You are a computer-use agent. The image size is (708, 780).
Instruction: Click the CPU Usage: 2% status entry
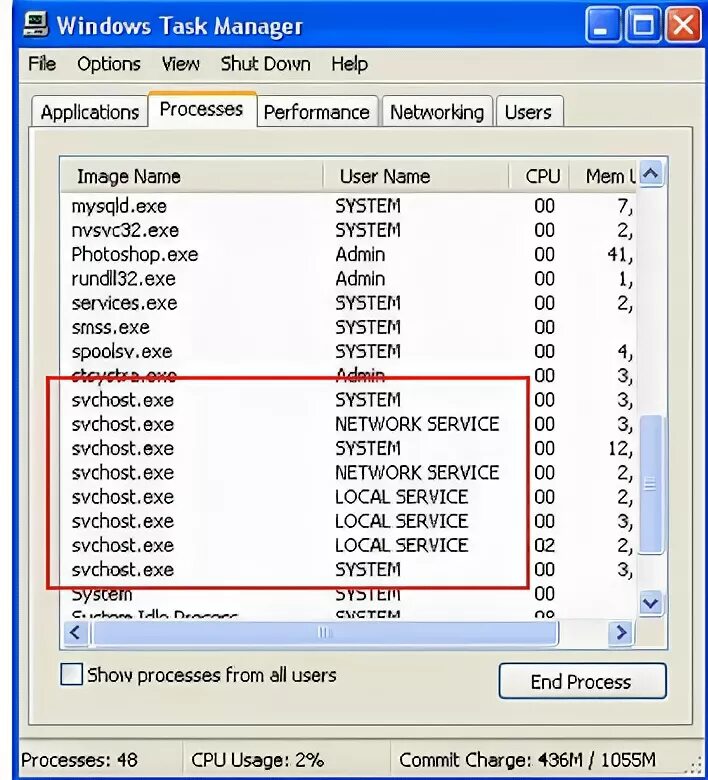[x=257, y=760]
